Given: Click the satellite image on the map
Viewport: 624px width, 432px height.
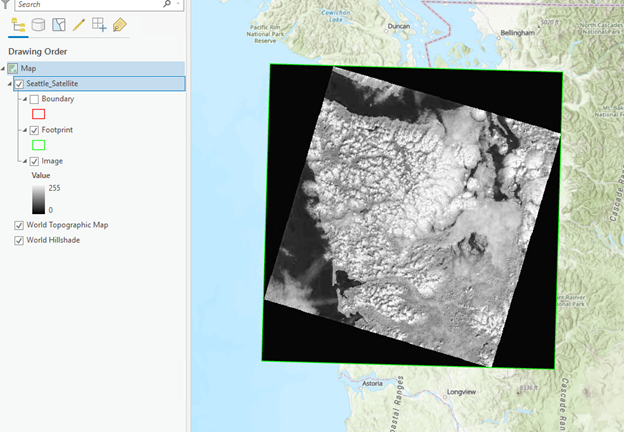Looking at the screenshot, I should click(x=412, y=217).
